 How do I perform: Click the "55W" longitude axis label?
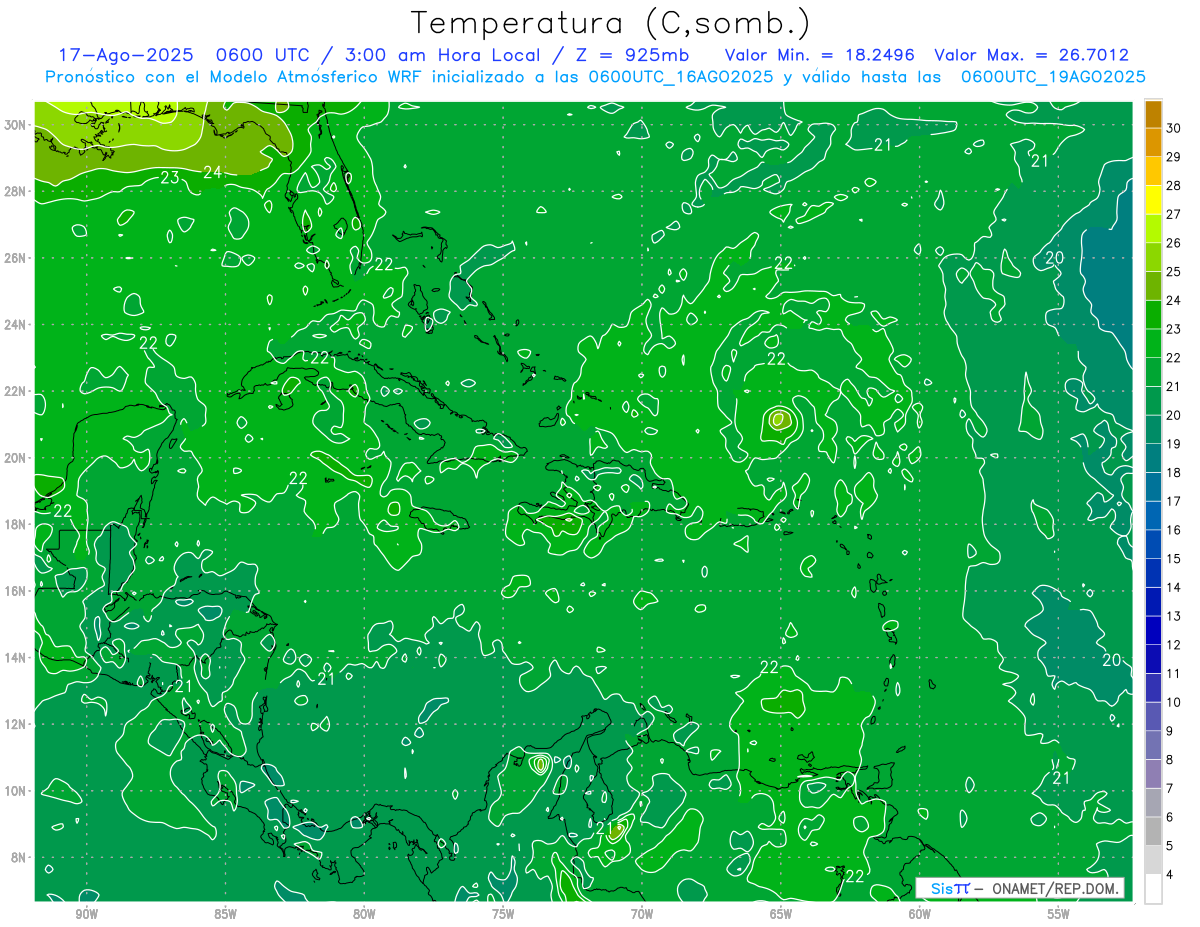(x=1058, y=914)
